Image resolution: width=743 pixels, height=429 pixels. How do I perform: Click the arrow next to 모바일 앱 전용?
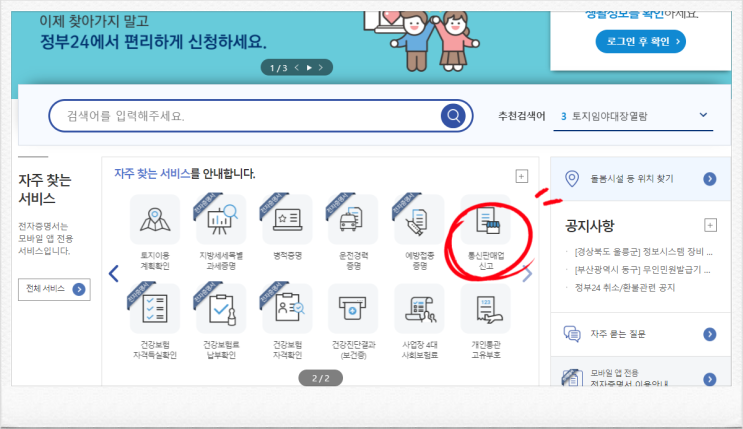tap(709, 379)
